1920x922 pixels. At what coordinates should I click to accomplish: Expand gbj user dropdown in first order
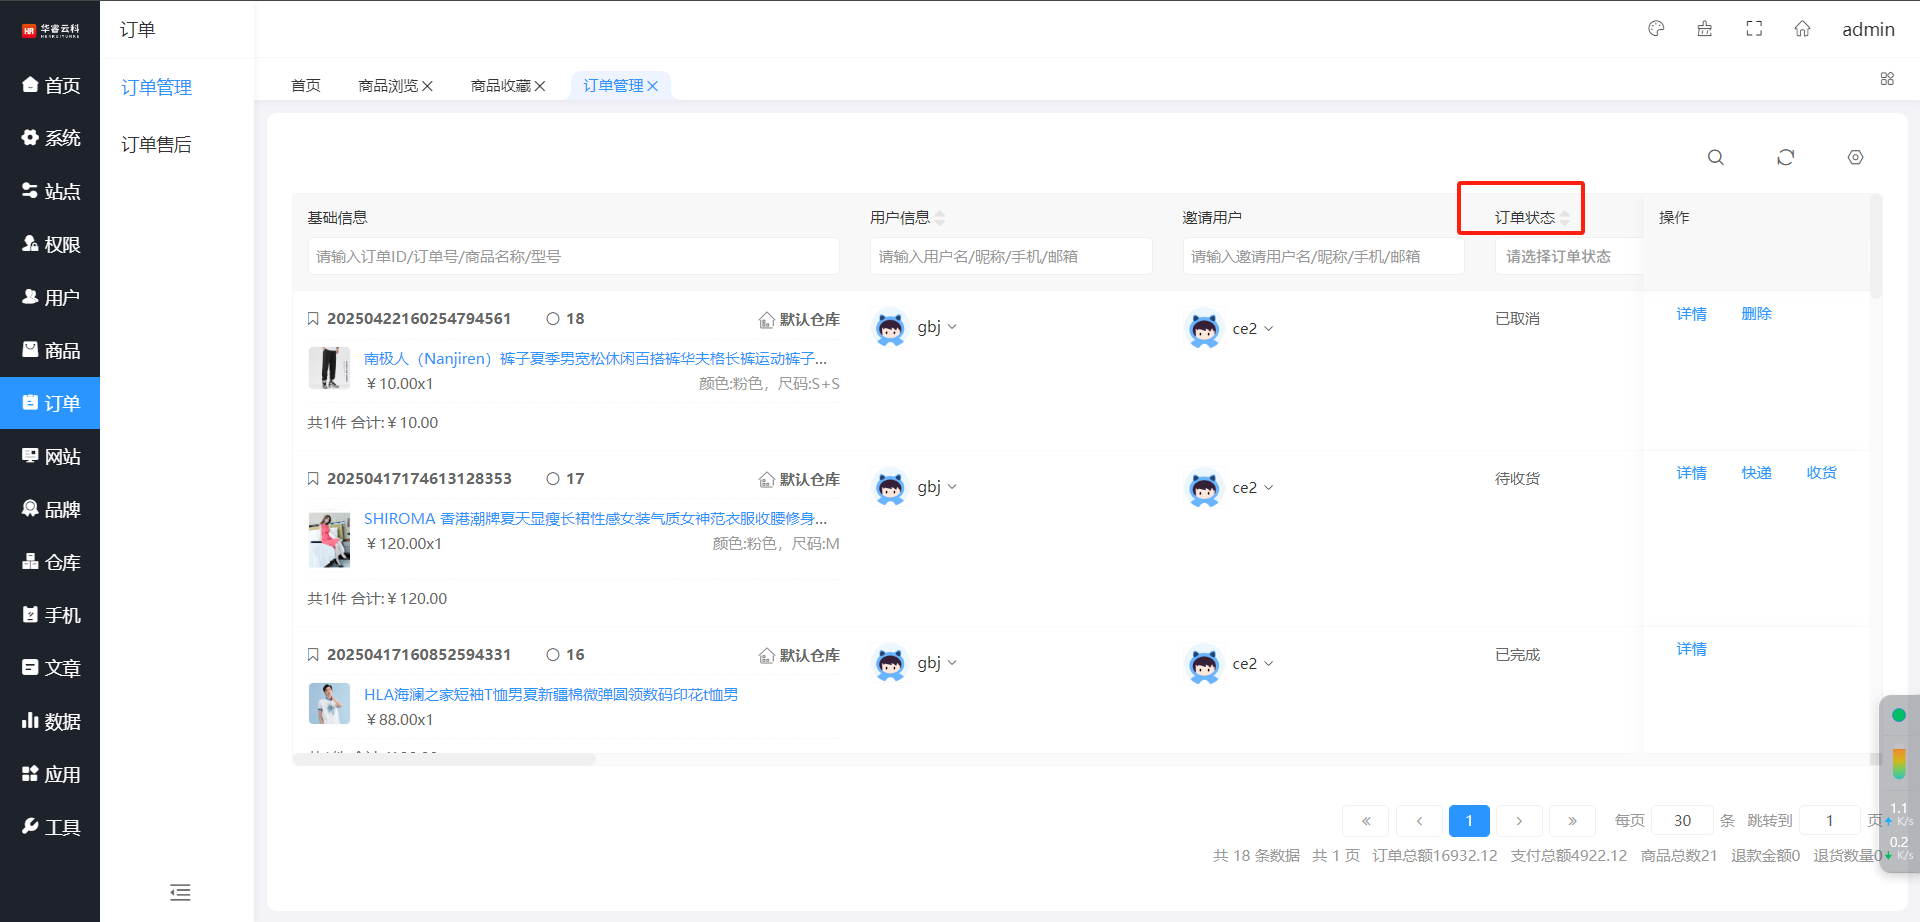952,327
